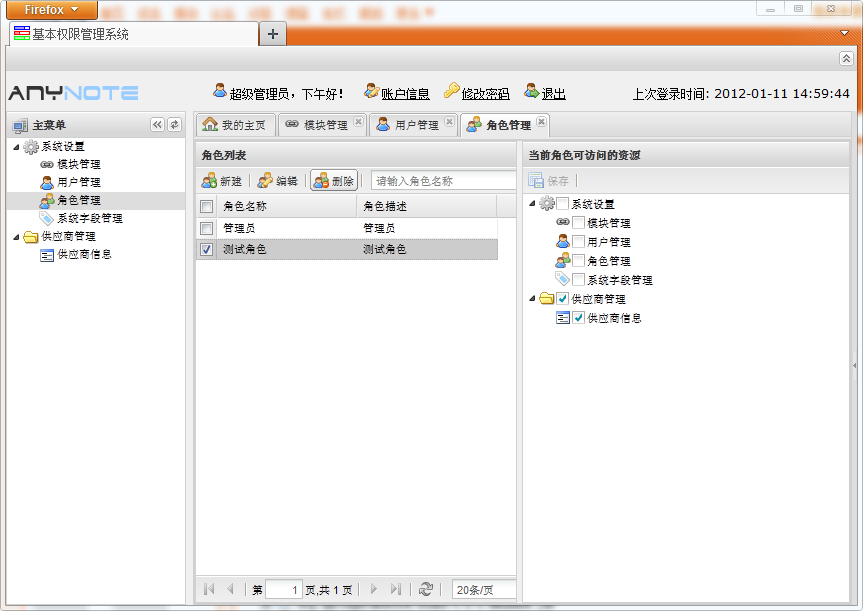Open the 20条/页 page size combo box
The height and width of the screenshot is (611, 863).
483,590
